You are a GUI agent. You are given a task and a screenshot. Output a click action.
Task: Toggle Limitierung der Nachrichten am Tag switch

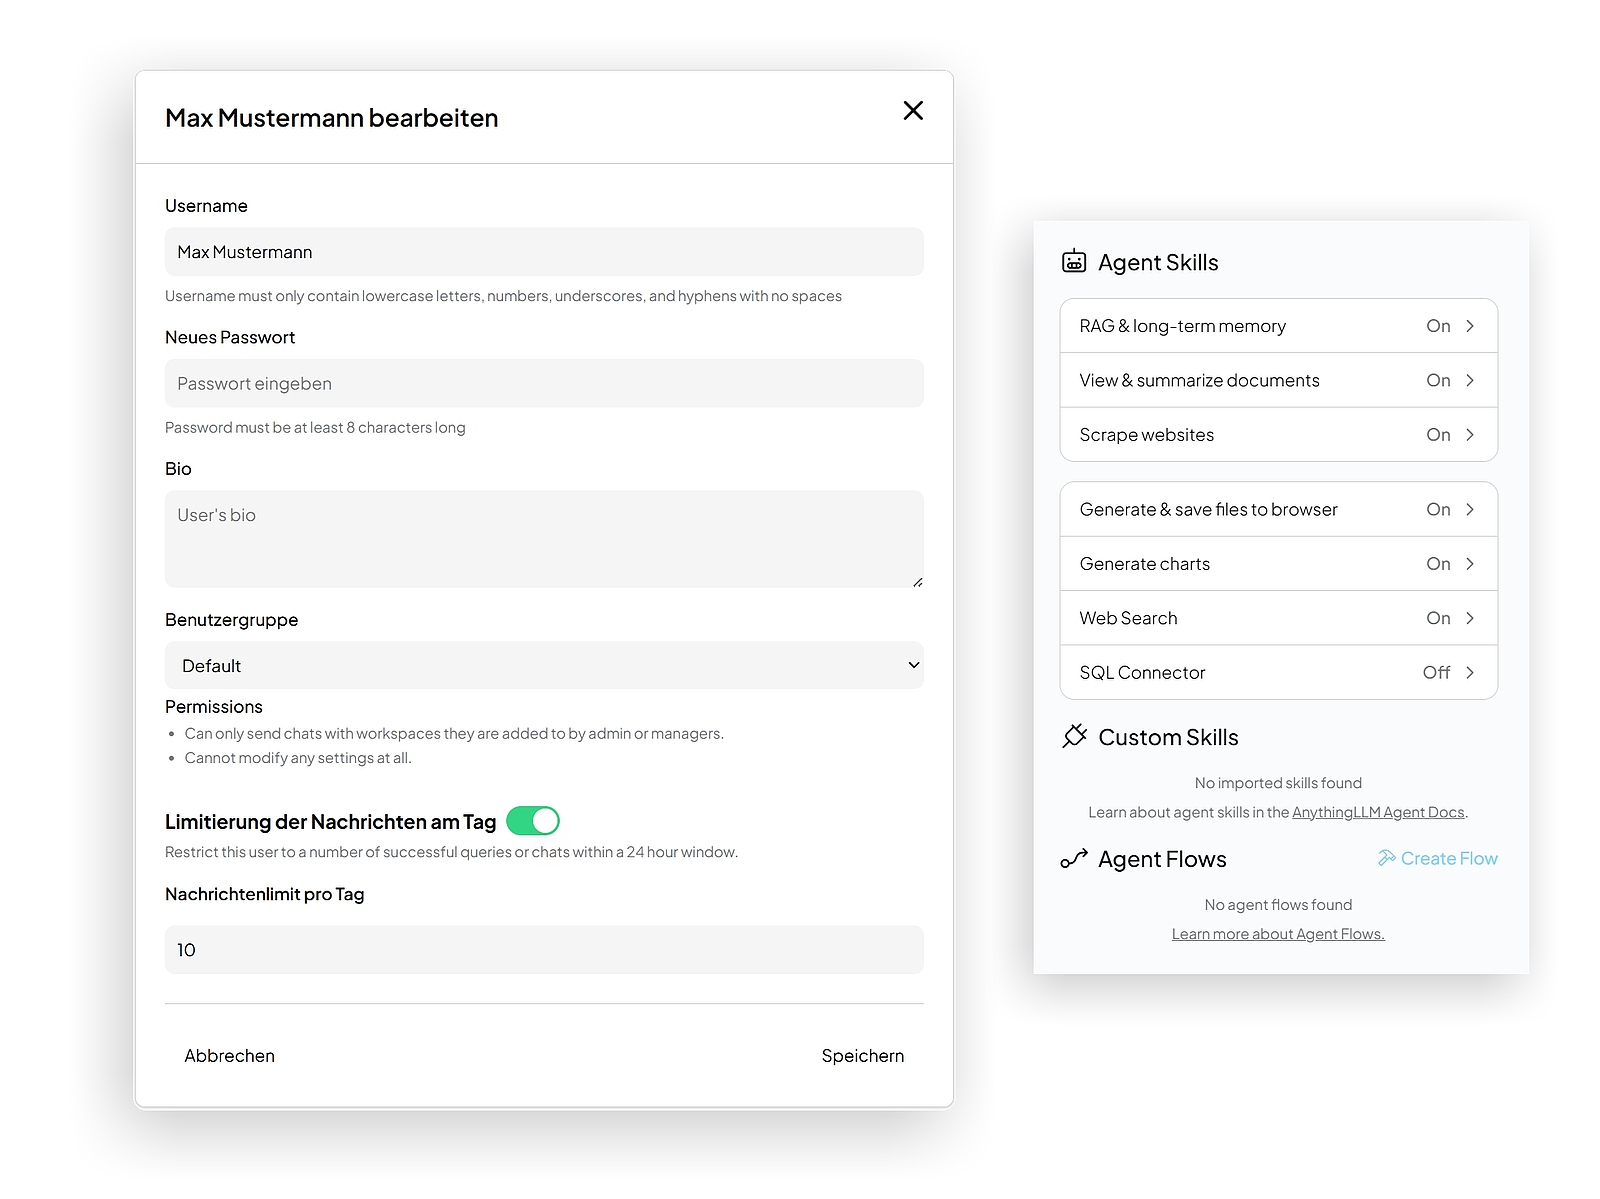pos(533,821)
